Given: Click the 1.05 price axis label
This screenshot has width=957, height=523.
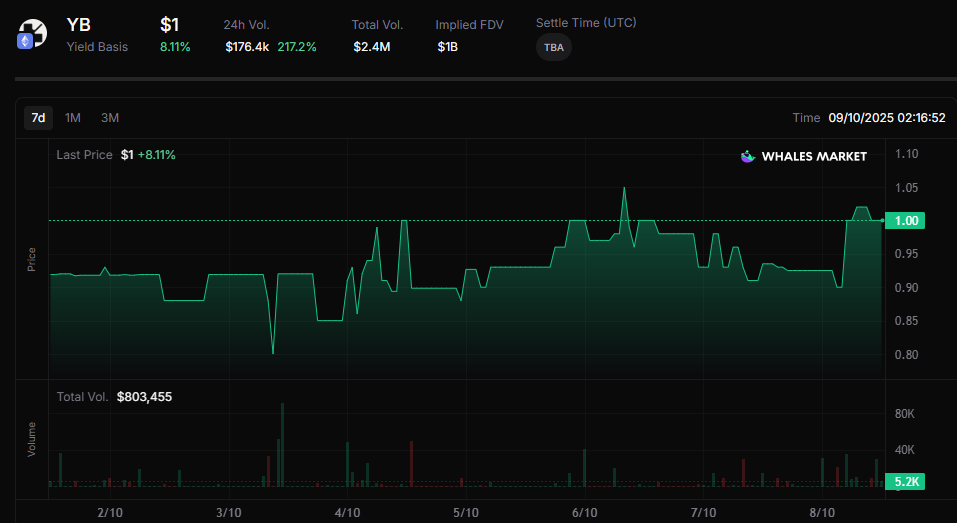Looking at the screenshot, I should tap(906, 188).
